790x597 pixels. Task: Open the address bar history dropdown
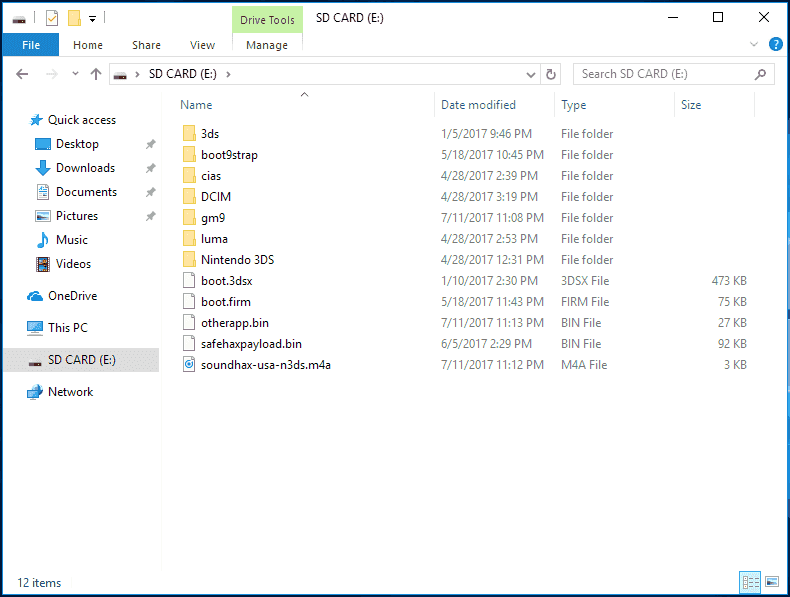531,75
